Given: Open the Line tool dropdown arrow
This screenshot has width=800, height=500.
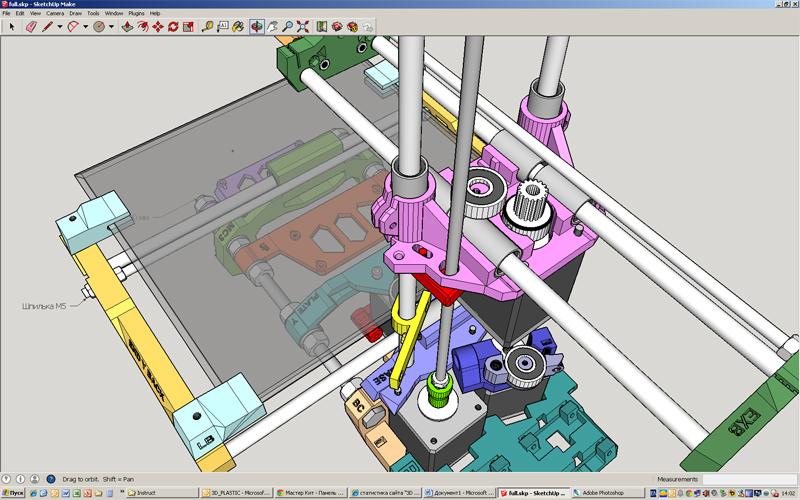Looking at the screenshot, I should coord(60,27).
